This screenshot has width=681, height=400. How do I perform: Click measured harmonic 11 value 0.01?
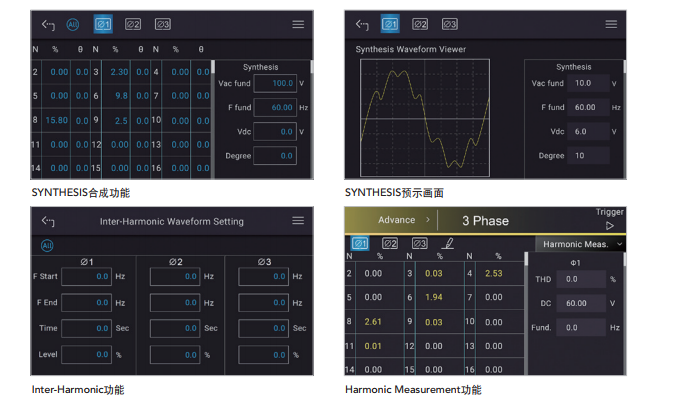pos(373,346)
